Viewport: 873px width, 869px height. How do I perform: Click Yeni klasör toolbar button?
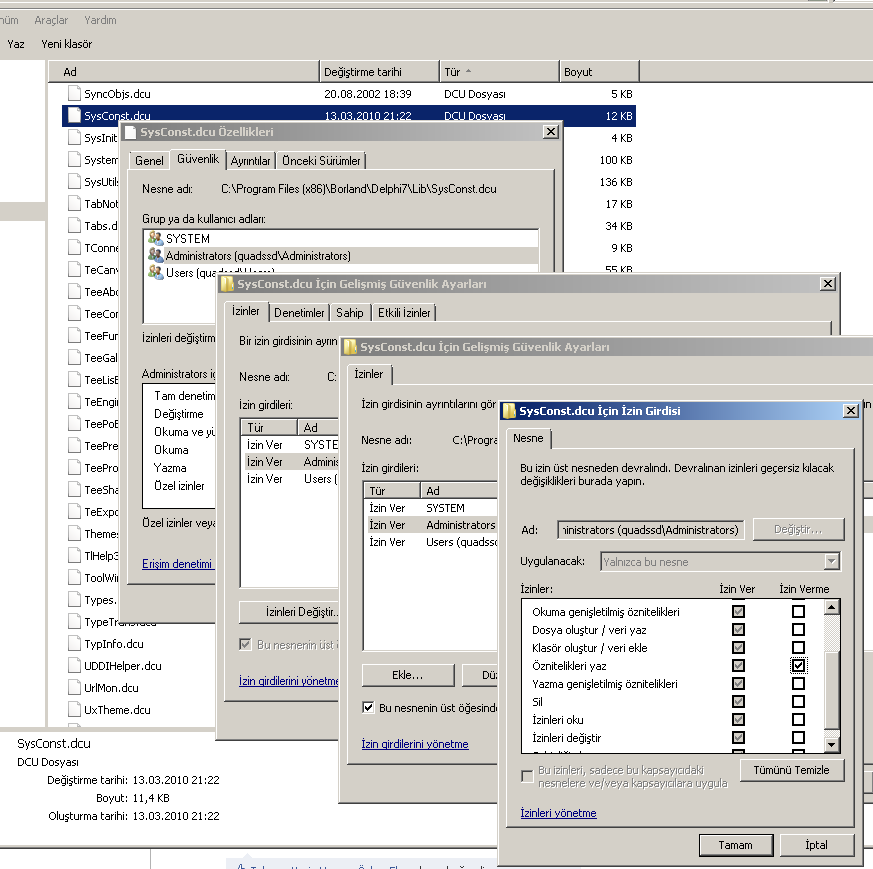click(66, 44)
